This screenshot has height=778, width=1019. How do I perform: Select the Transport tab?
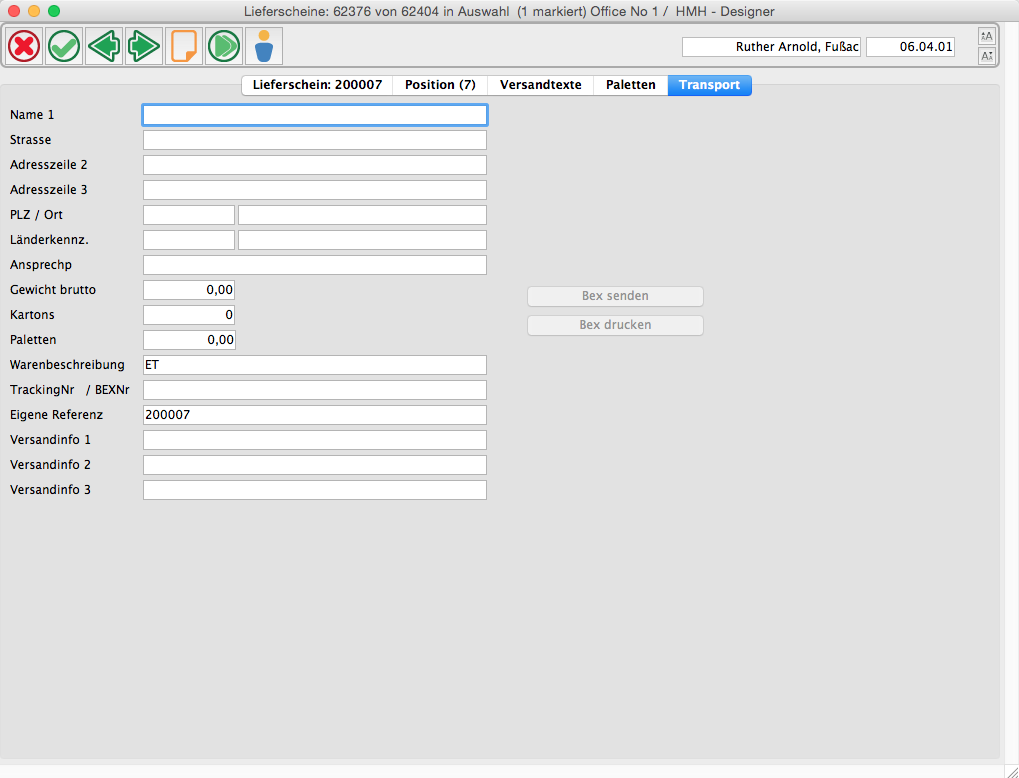coord(709,85)
